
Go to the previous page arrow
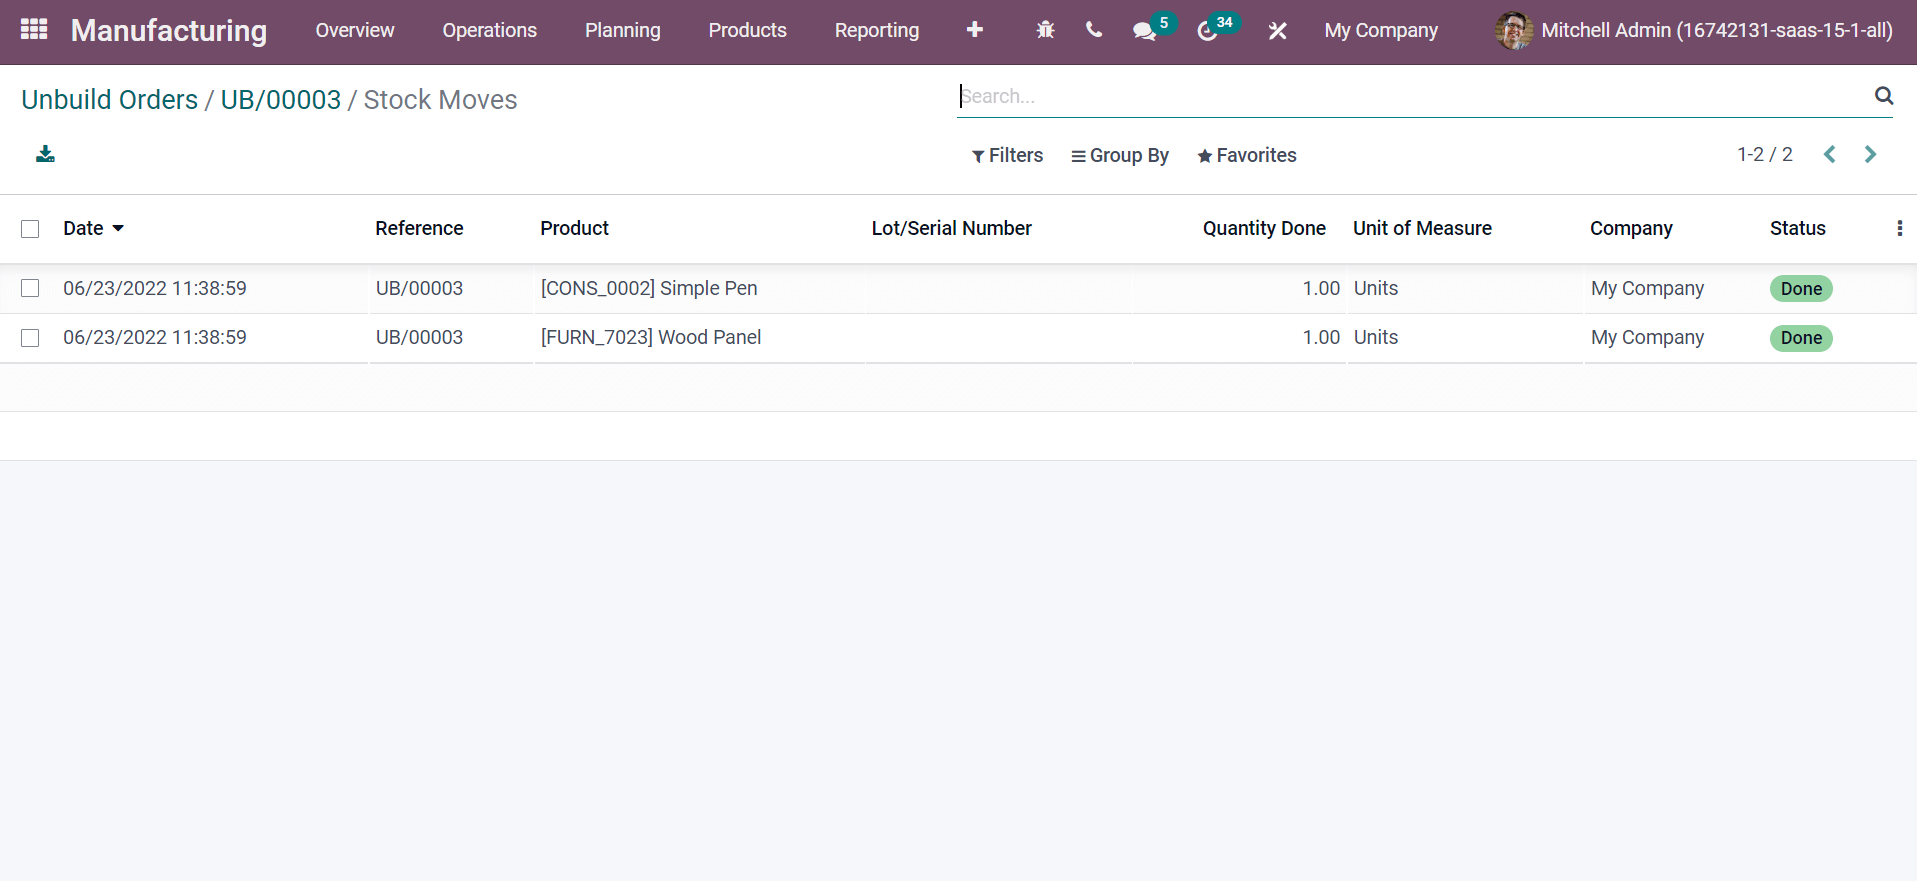click(1830, 154)
